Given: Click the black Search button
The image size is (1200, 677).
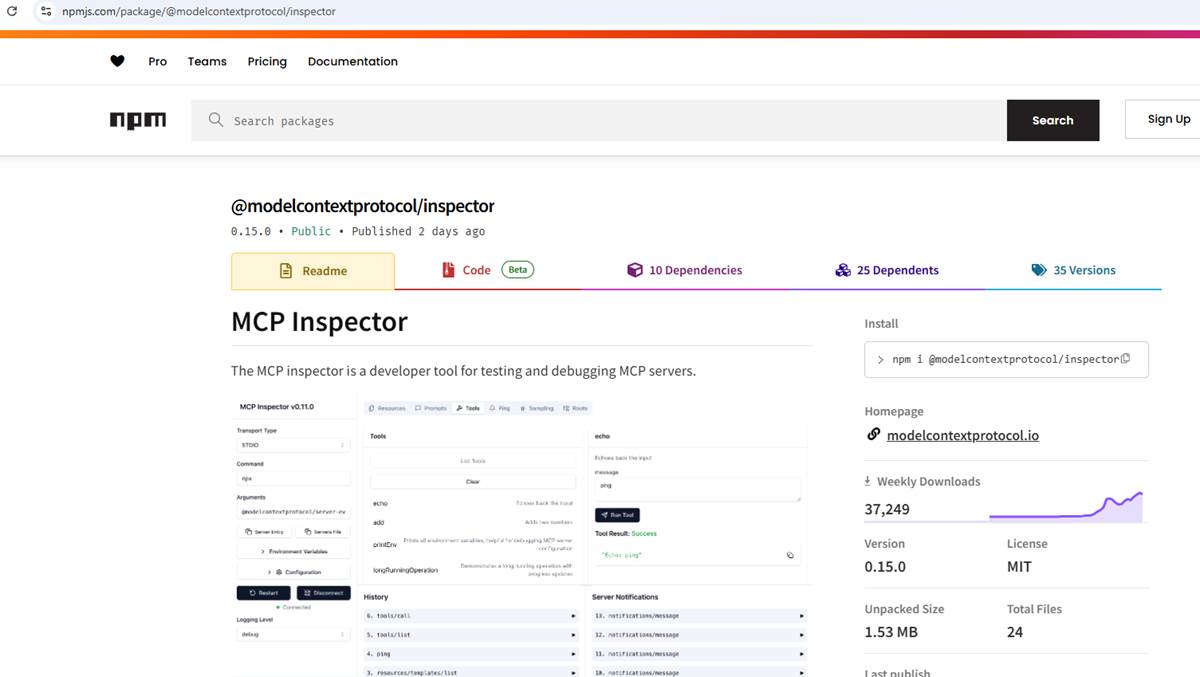Looking at the screenshot, I should (x=1053, y=120).
